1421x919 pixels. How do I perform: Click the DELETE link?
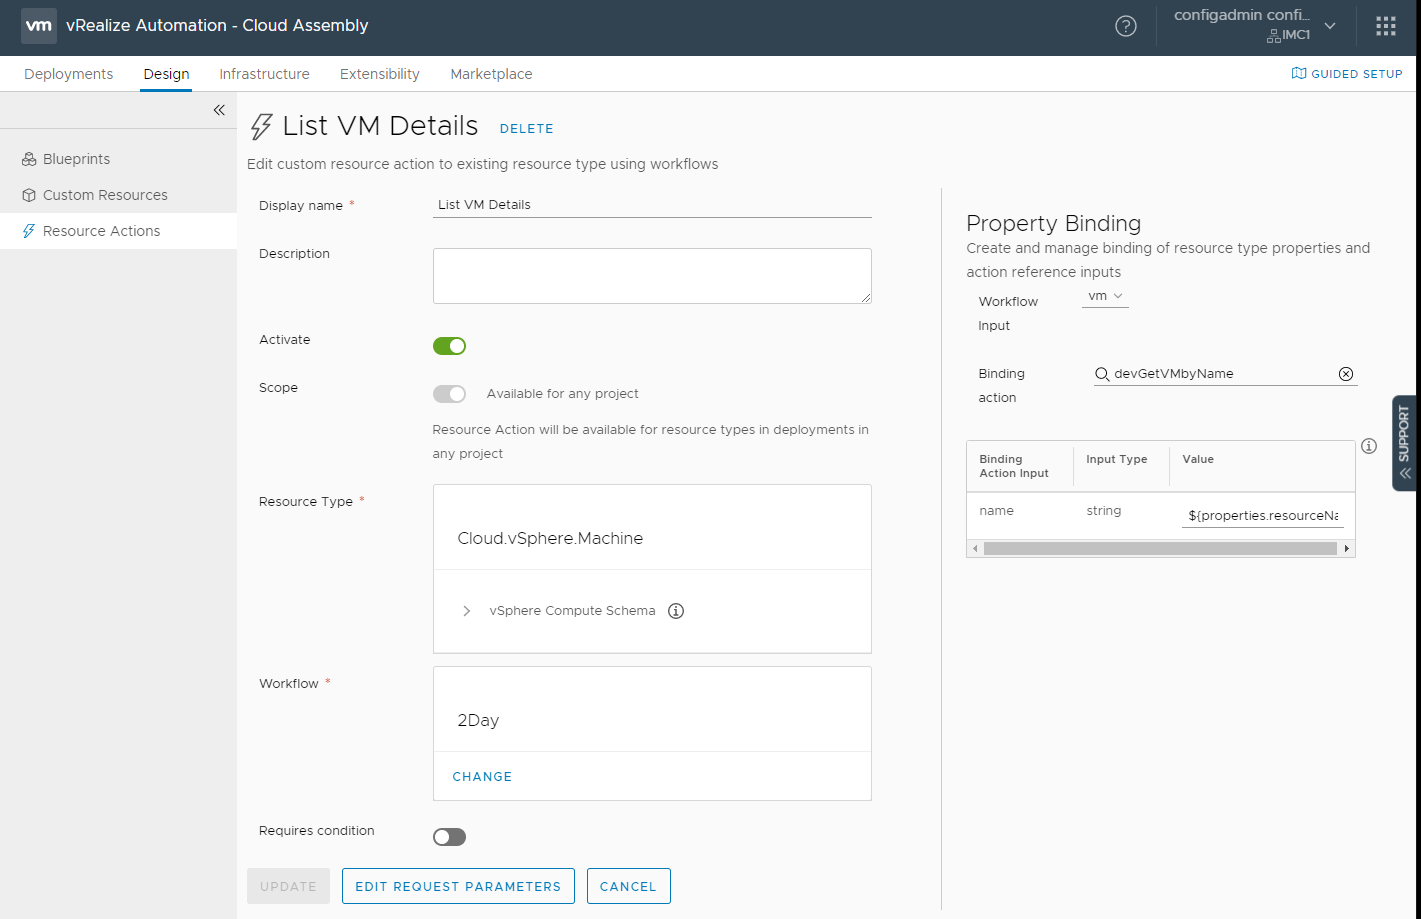tap(526, 129)
